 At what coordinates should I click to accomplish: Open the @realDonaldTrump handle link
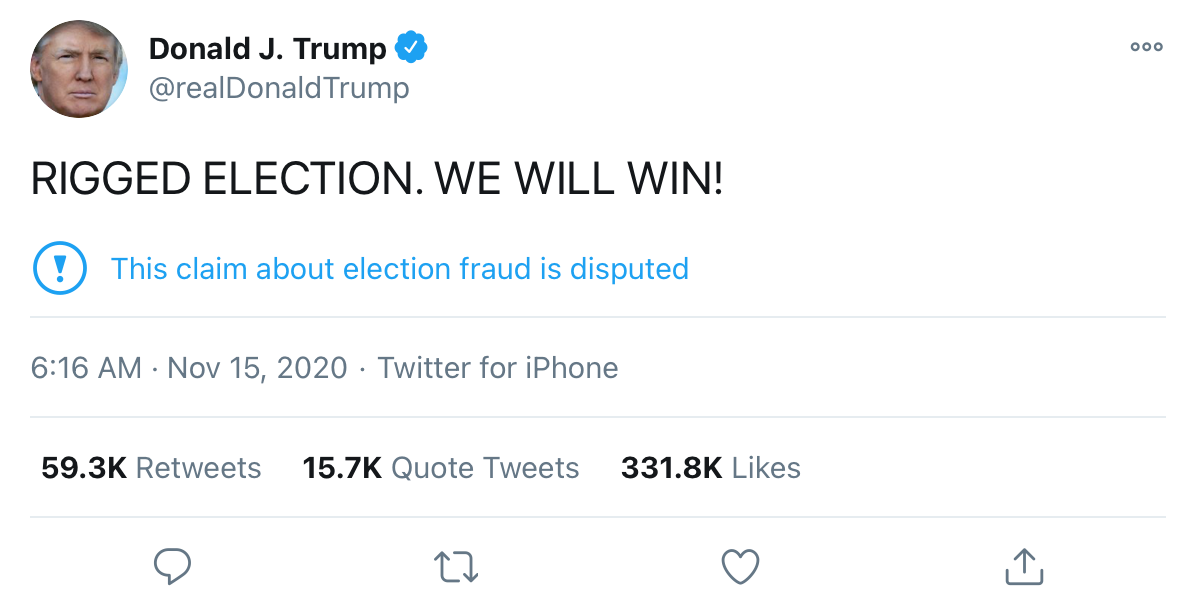pos(279,88)
